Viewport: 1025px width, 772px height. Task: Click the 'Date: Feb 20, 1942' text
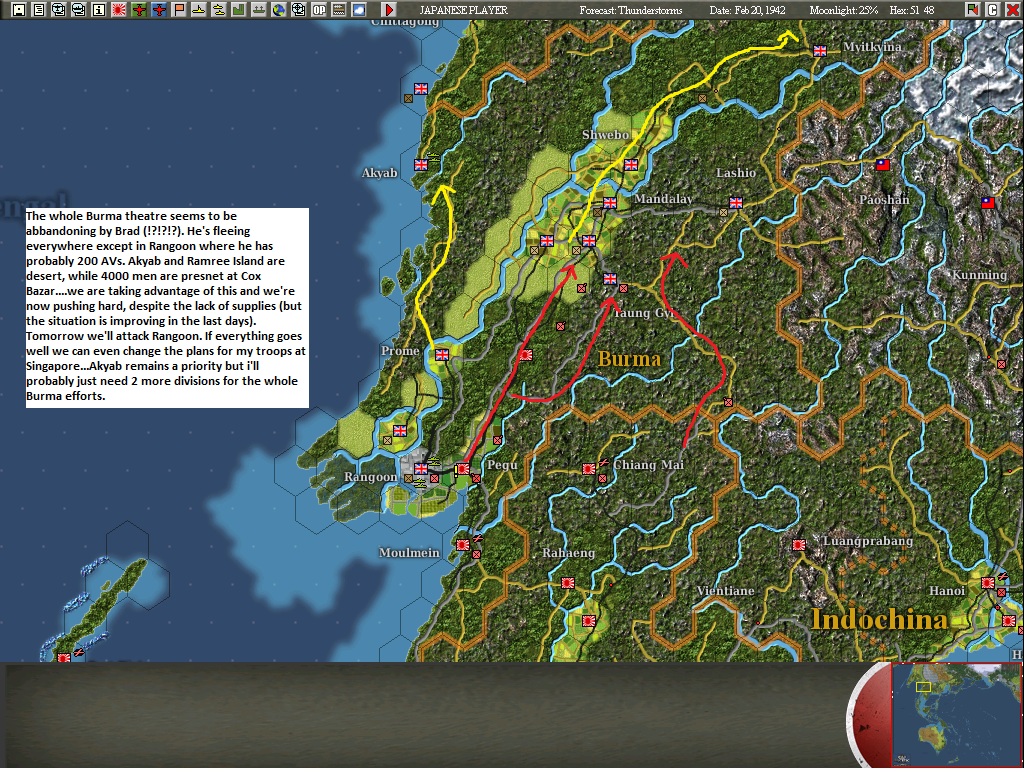pyautogui.click(x=747, y=10)
